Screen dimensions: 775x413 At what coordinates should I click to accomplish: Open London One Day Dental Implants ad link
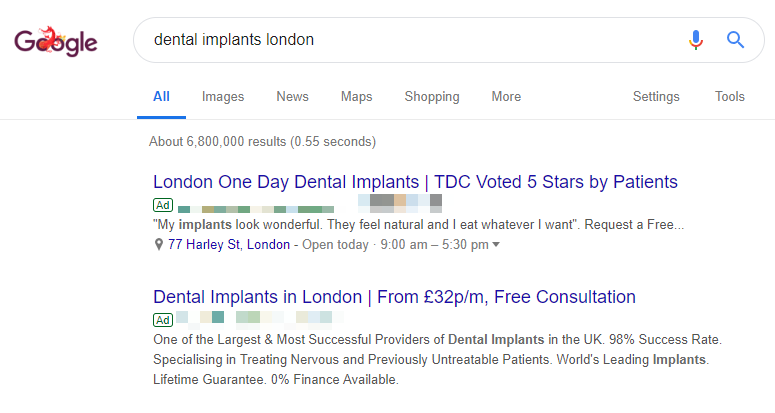[415, 182]
